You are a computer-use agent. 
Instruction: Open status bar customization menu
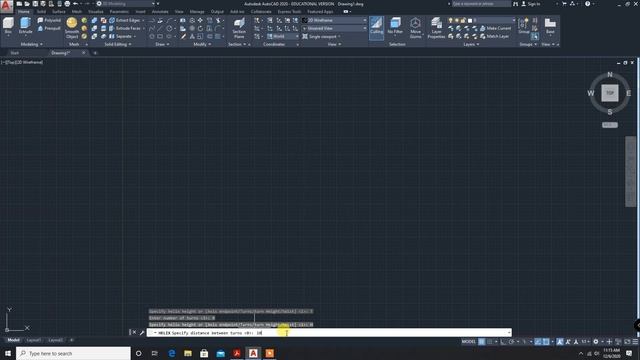635,342
